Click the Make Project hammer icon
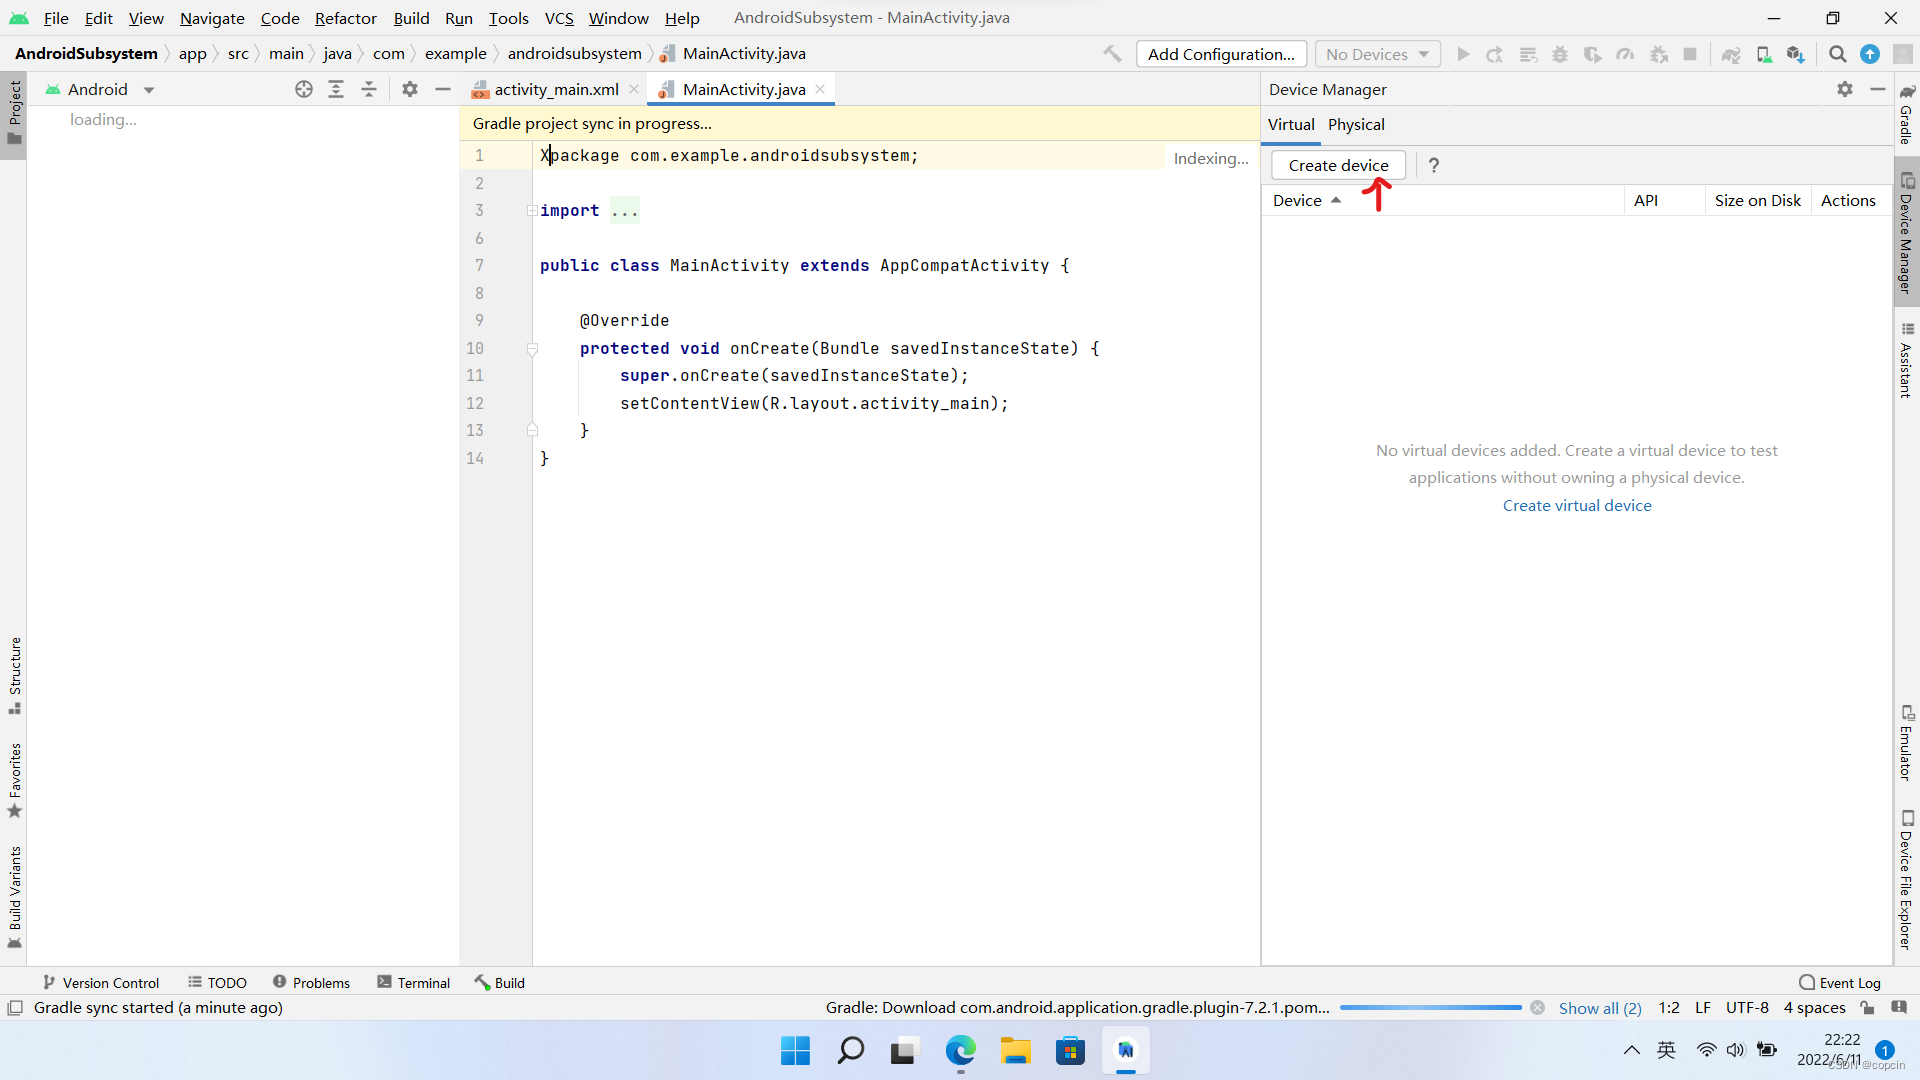 1112,54
